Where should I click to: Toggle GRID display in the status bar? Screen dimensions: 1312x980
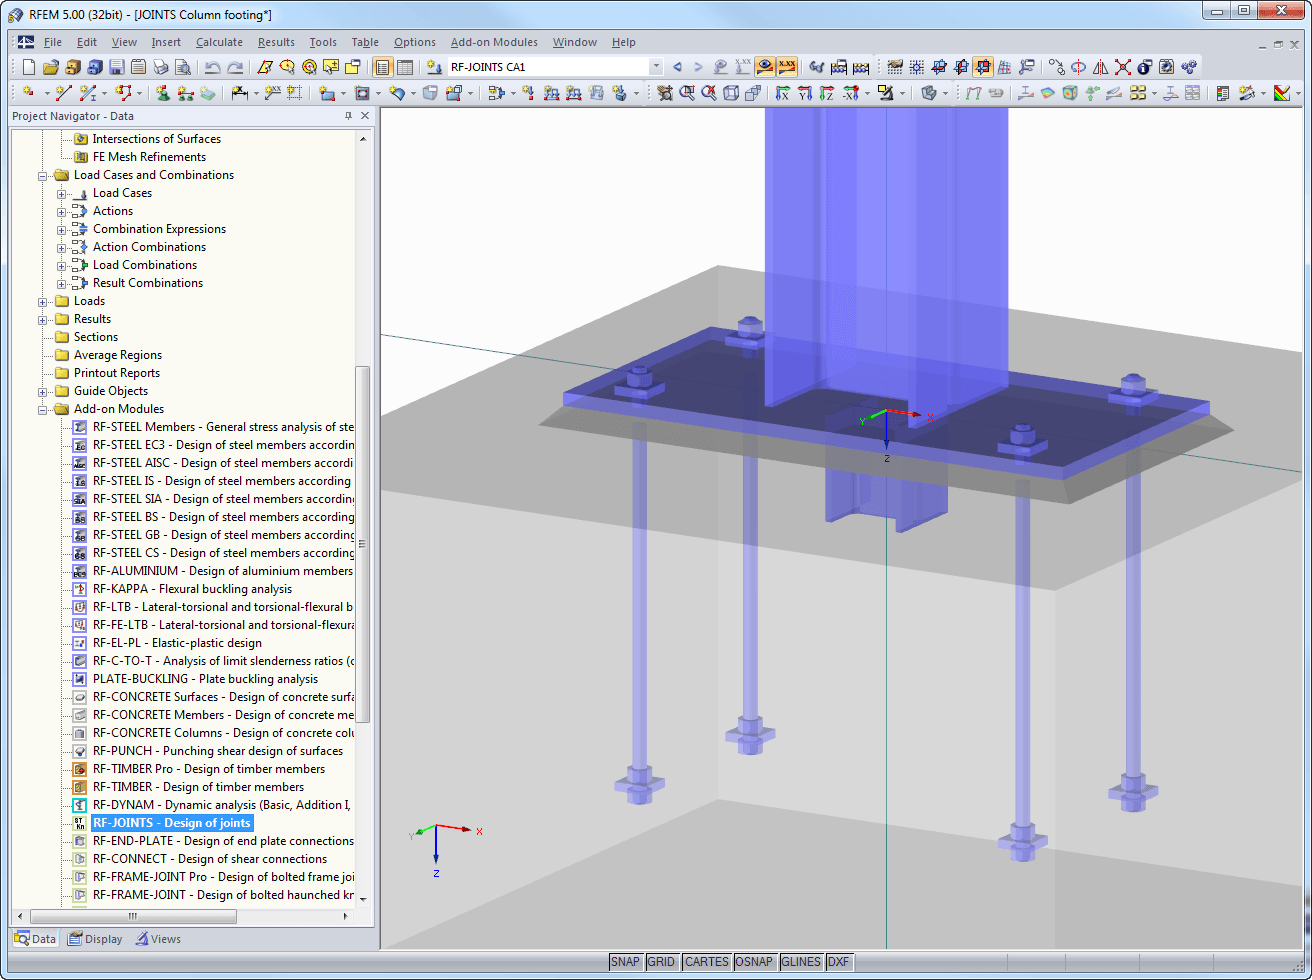(661, 961)
